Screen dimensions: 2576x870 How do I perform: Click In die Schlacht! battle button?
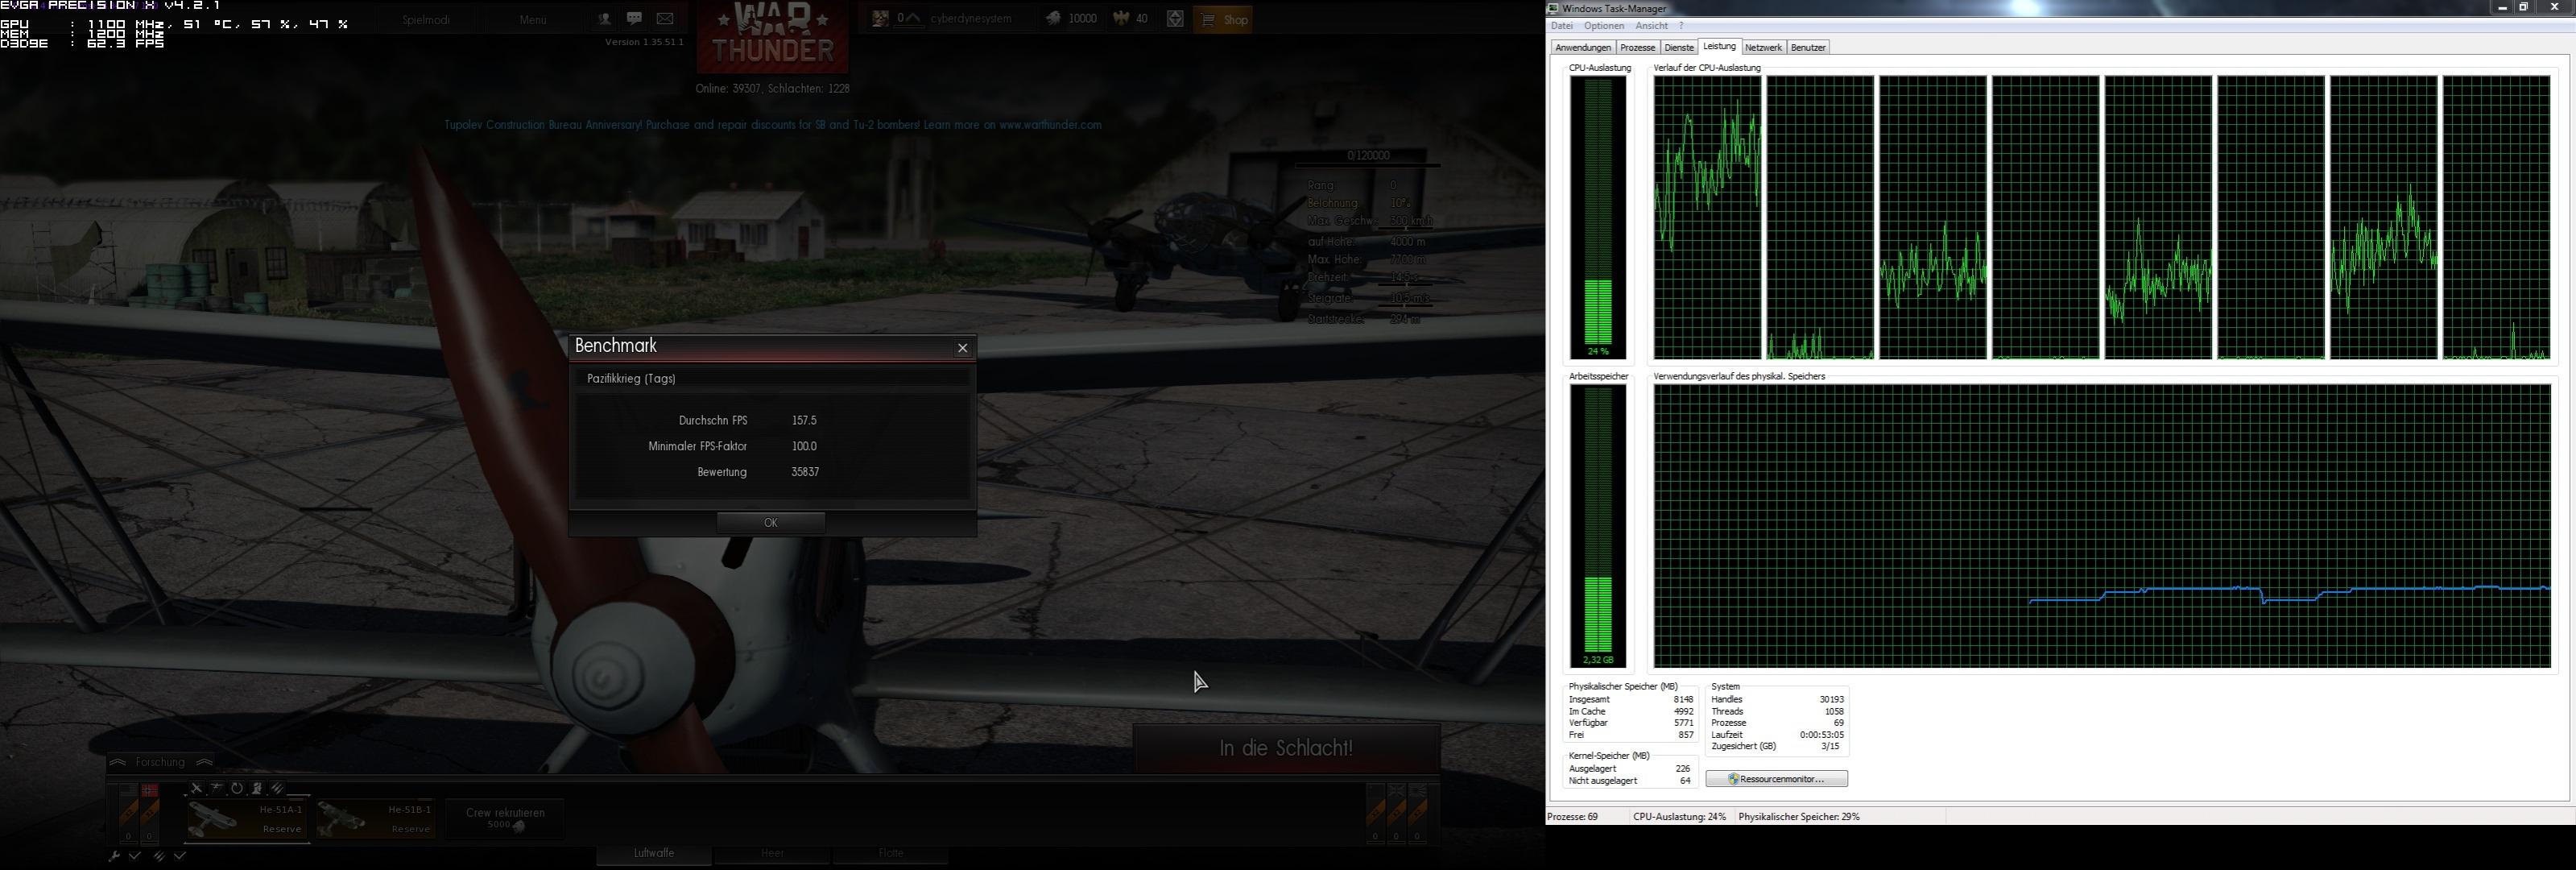1285,749
